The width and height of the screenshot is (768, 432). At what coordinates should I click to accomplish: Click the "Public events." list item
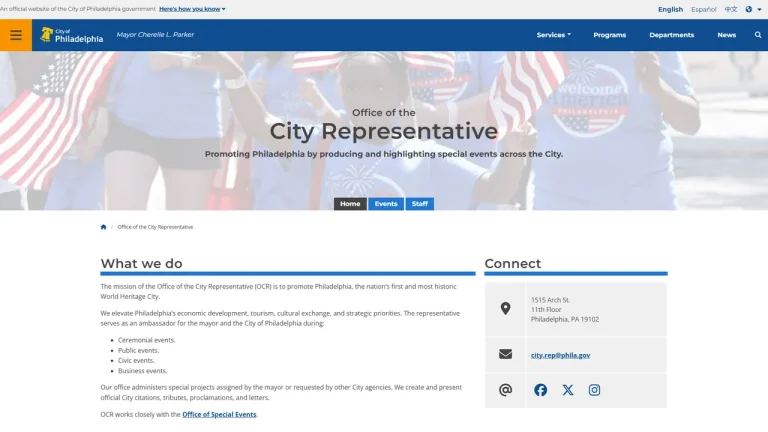(x=139, y=350)
